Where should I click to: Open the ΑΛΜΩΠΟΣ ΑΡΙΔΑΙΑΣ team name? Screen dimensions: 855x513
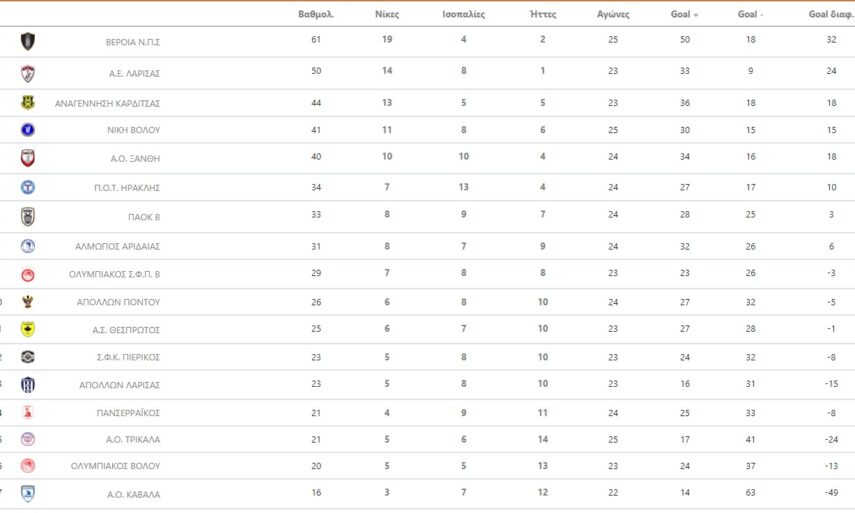118,246
